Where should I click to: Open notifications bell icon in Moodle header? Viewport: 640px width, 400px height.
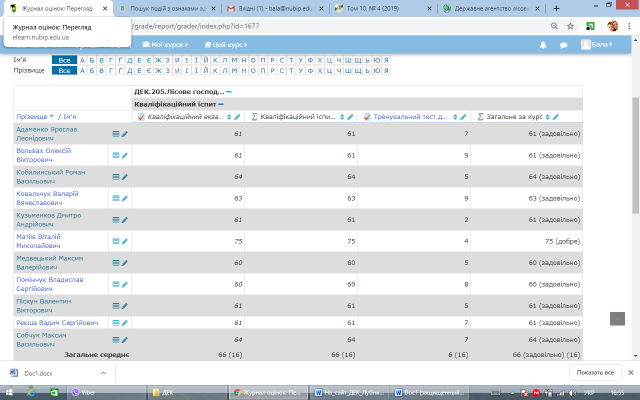click(544, 45)
